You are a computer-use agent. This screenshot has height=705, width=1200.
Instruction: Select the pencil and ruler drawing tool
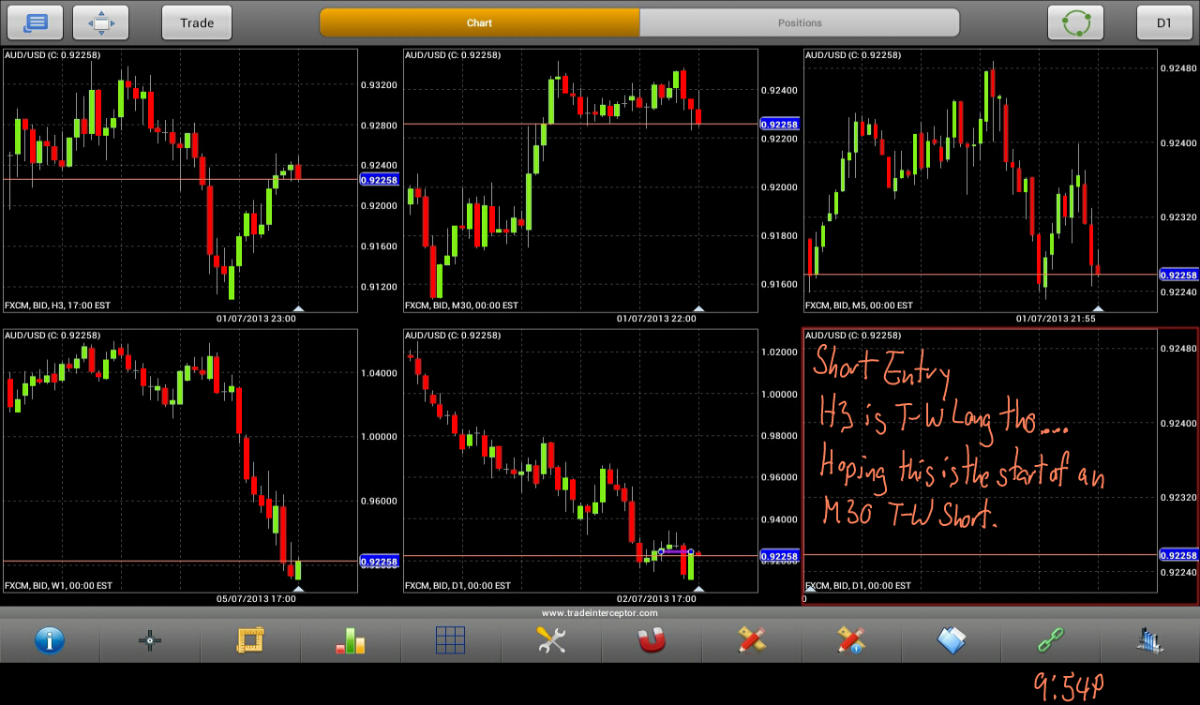[x=751, y=640]
